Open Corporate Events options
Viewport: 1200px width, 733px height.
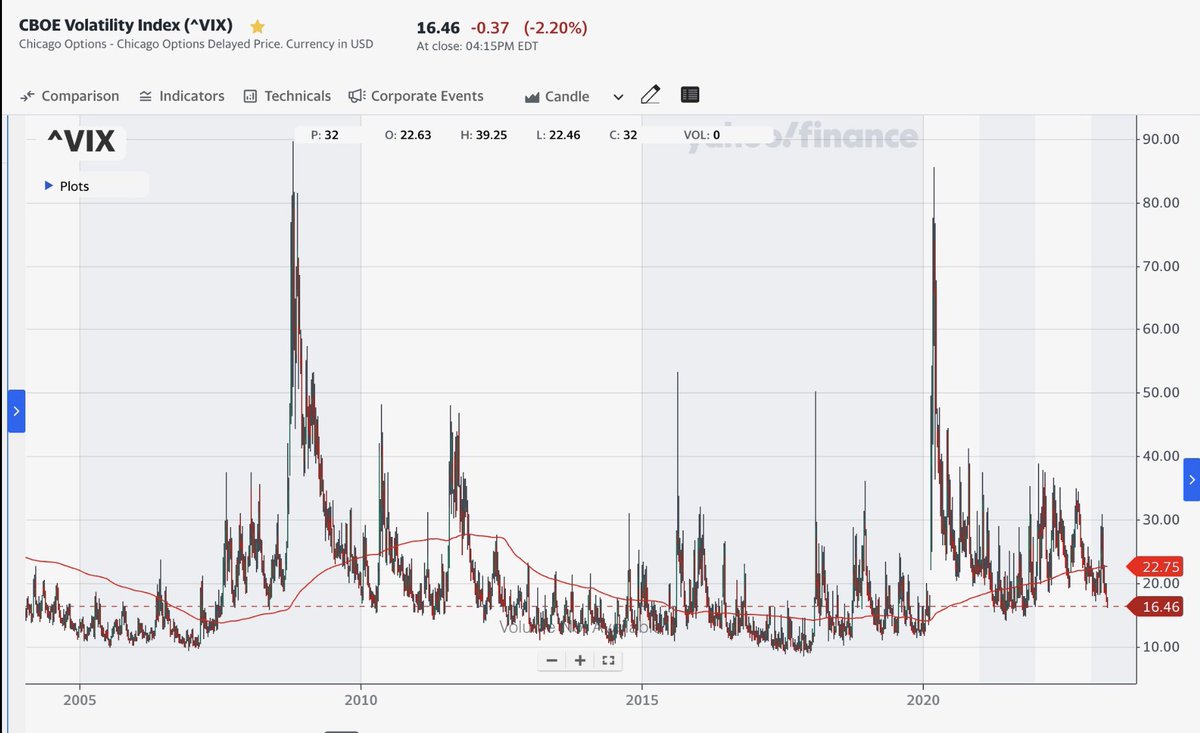[x=416, y=96]
